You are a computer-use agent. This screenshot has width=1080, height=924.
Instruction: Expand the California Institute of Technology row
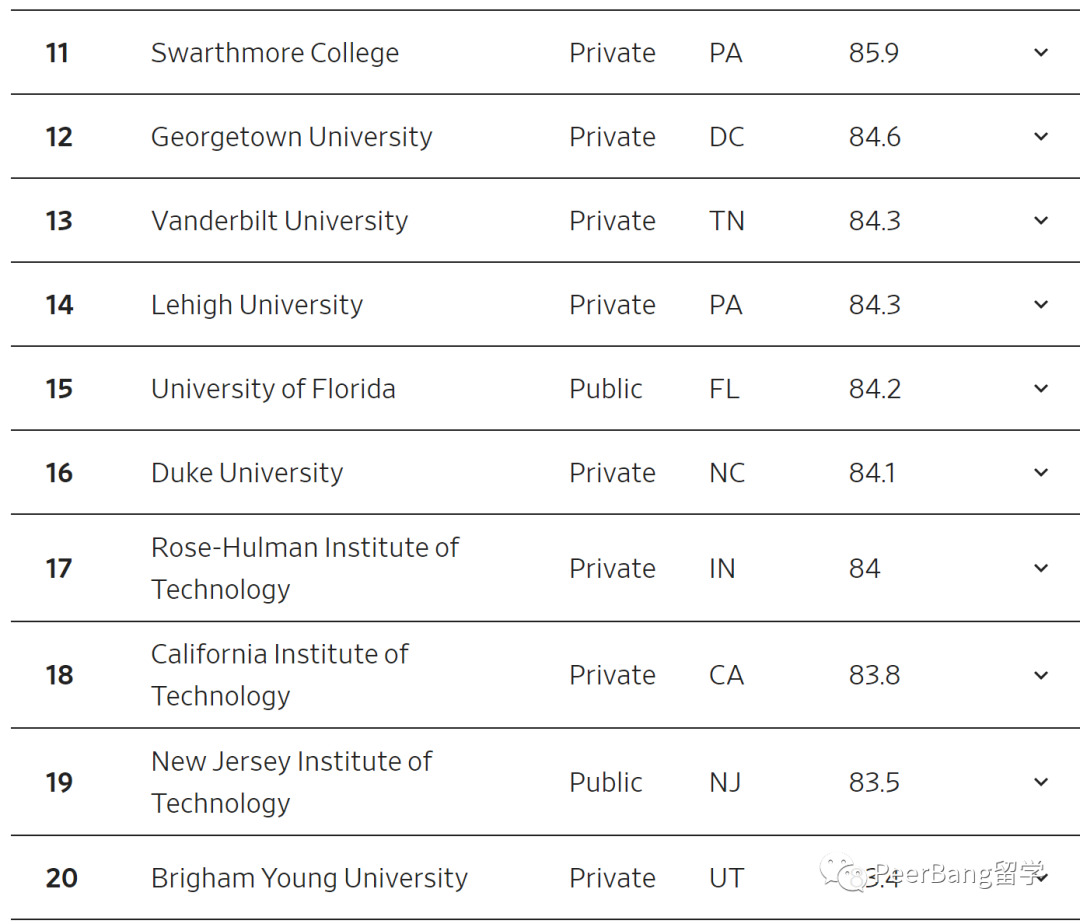pyautogui.click(x=1041, y=675)
